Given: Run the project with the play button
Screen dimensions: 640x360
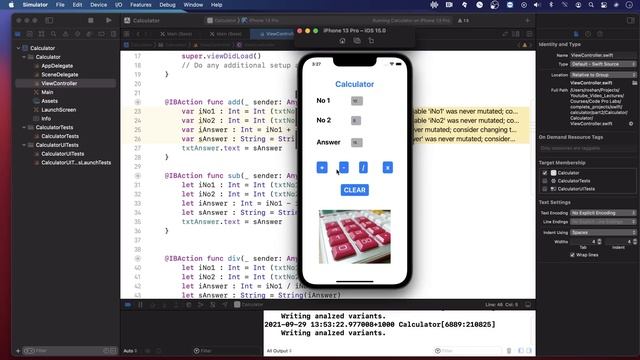Looking at the screenshot, I should click(109, 20).
